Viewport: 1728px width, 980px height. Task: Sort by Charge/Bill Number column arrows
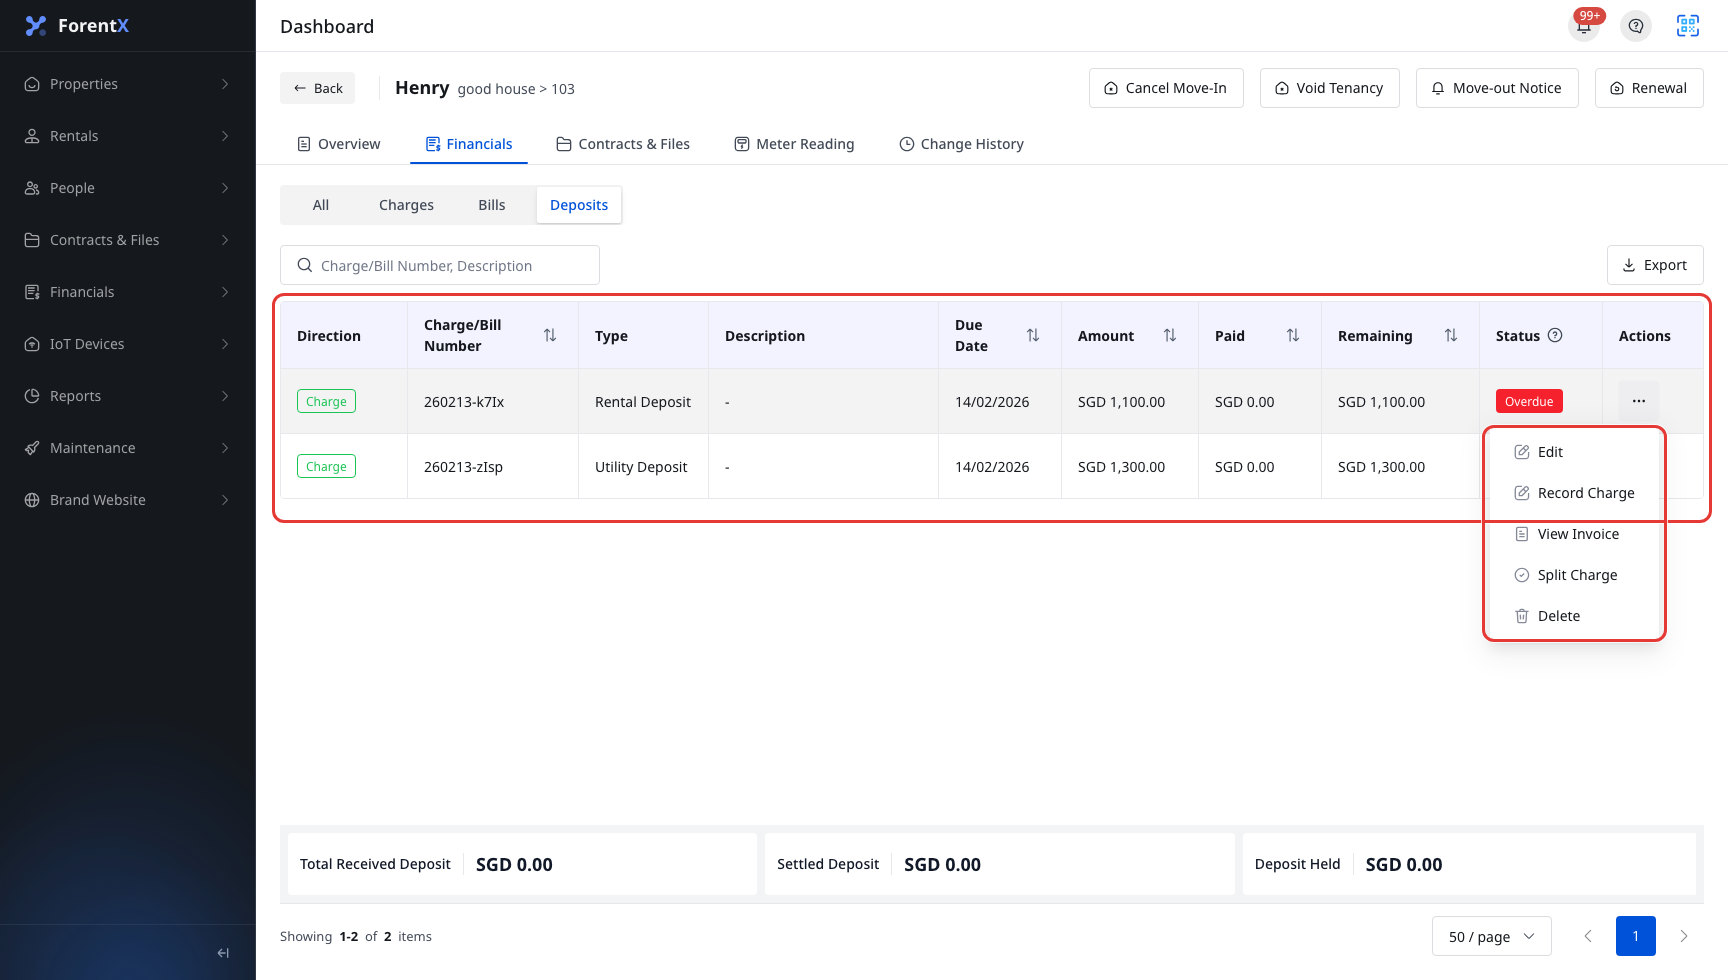pos(550,335)
